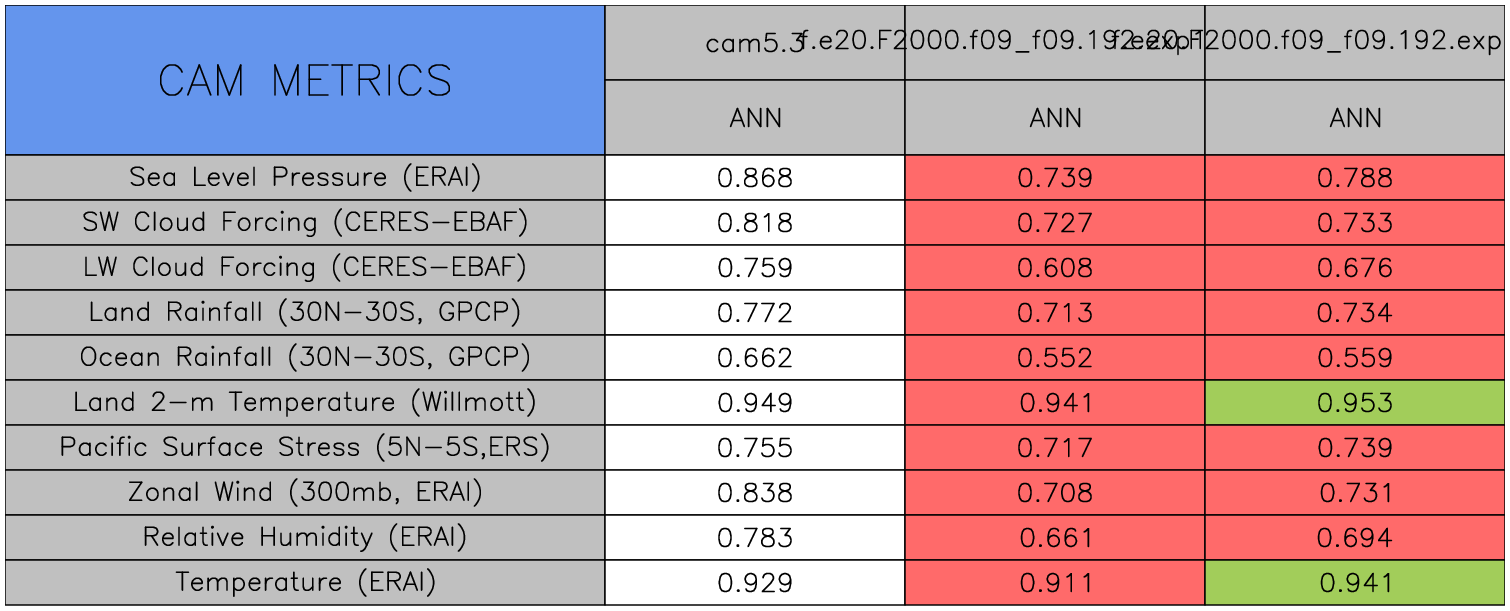Select the Sea Level Pressure (ERAI) row label

pos(305,177)
